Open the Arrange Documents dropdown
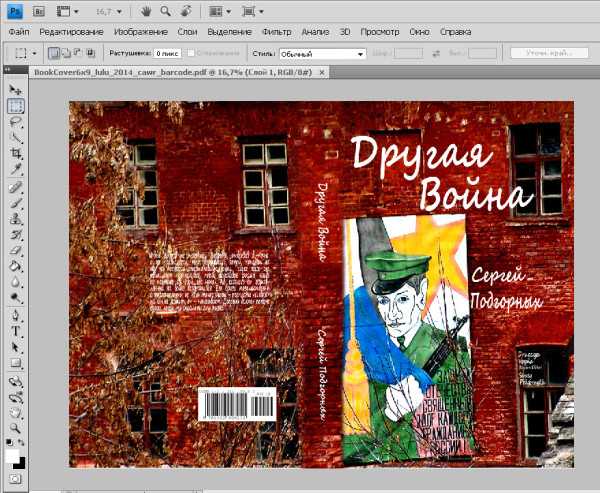This screenshot has height=493, width=600. pyautogui.click(x=220, y=11)
